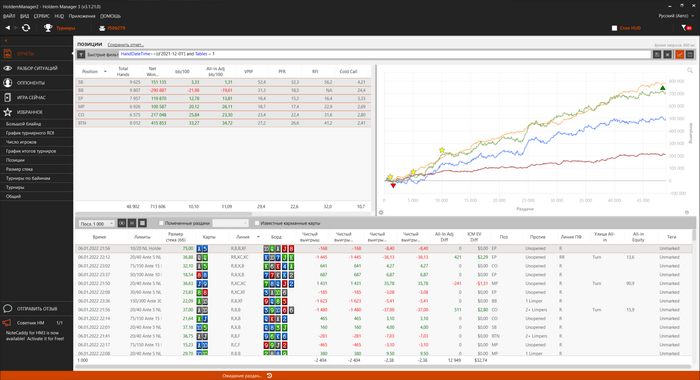The width and height of the screenshot is (700, 380).
Task: Enable Помеченные раздачи checkbox
Action: pos(161,223)
